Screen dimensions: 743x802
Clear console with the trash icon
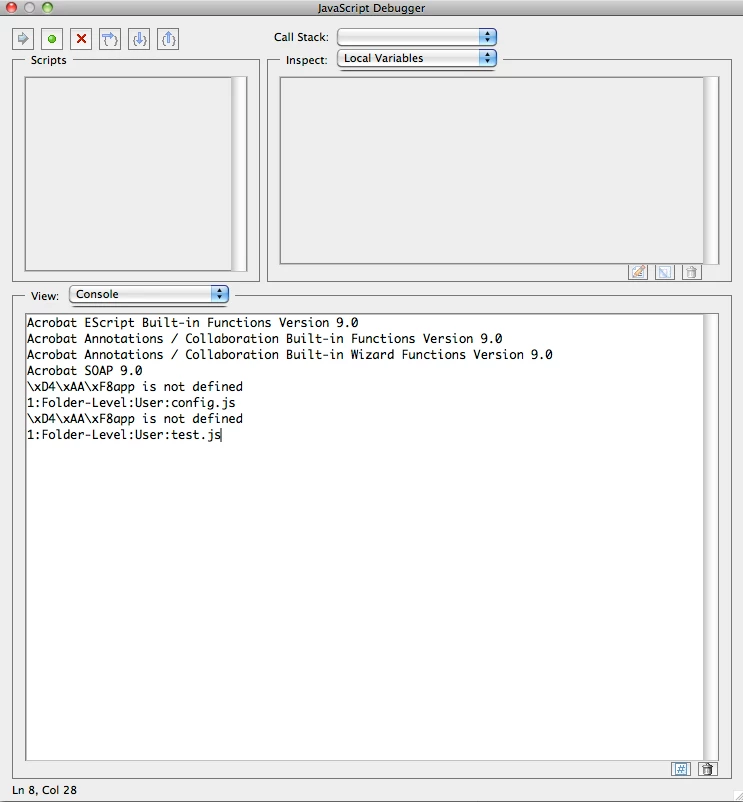[x=707, y=769]
